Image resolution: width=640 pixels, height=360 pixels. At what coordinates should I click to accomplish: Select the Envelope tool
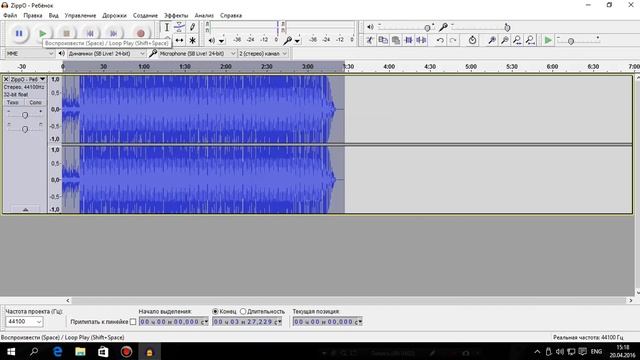pos(179,27)
